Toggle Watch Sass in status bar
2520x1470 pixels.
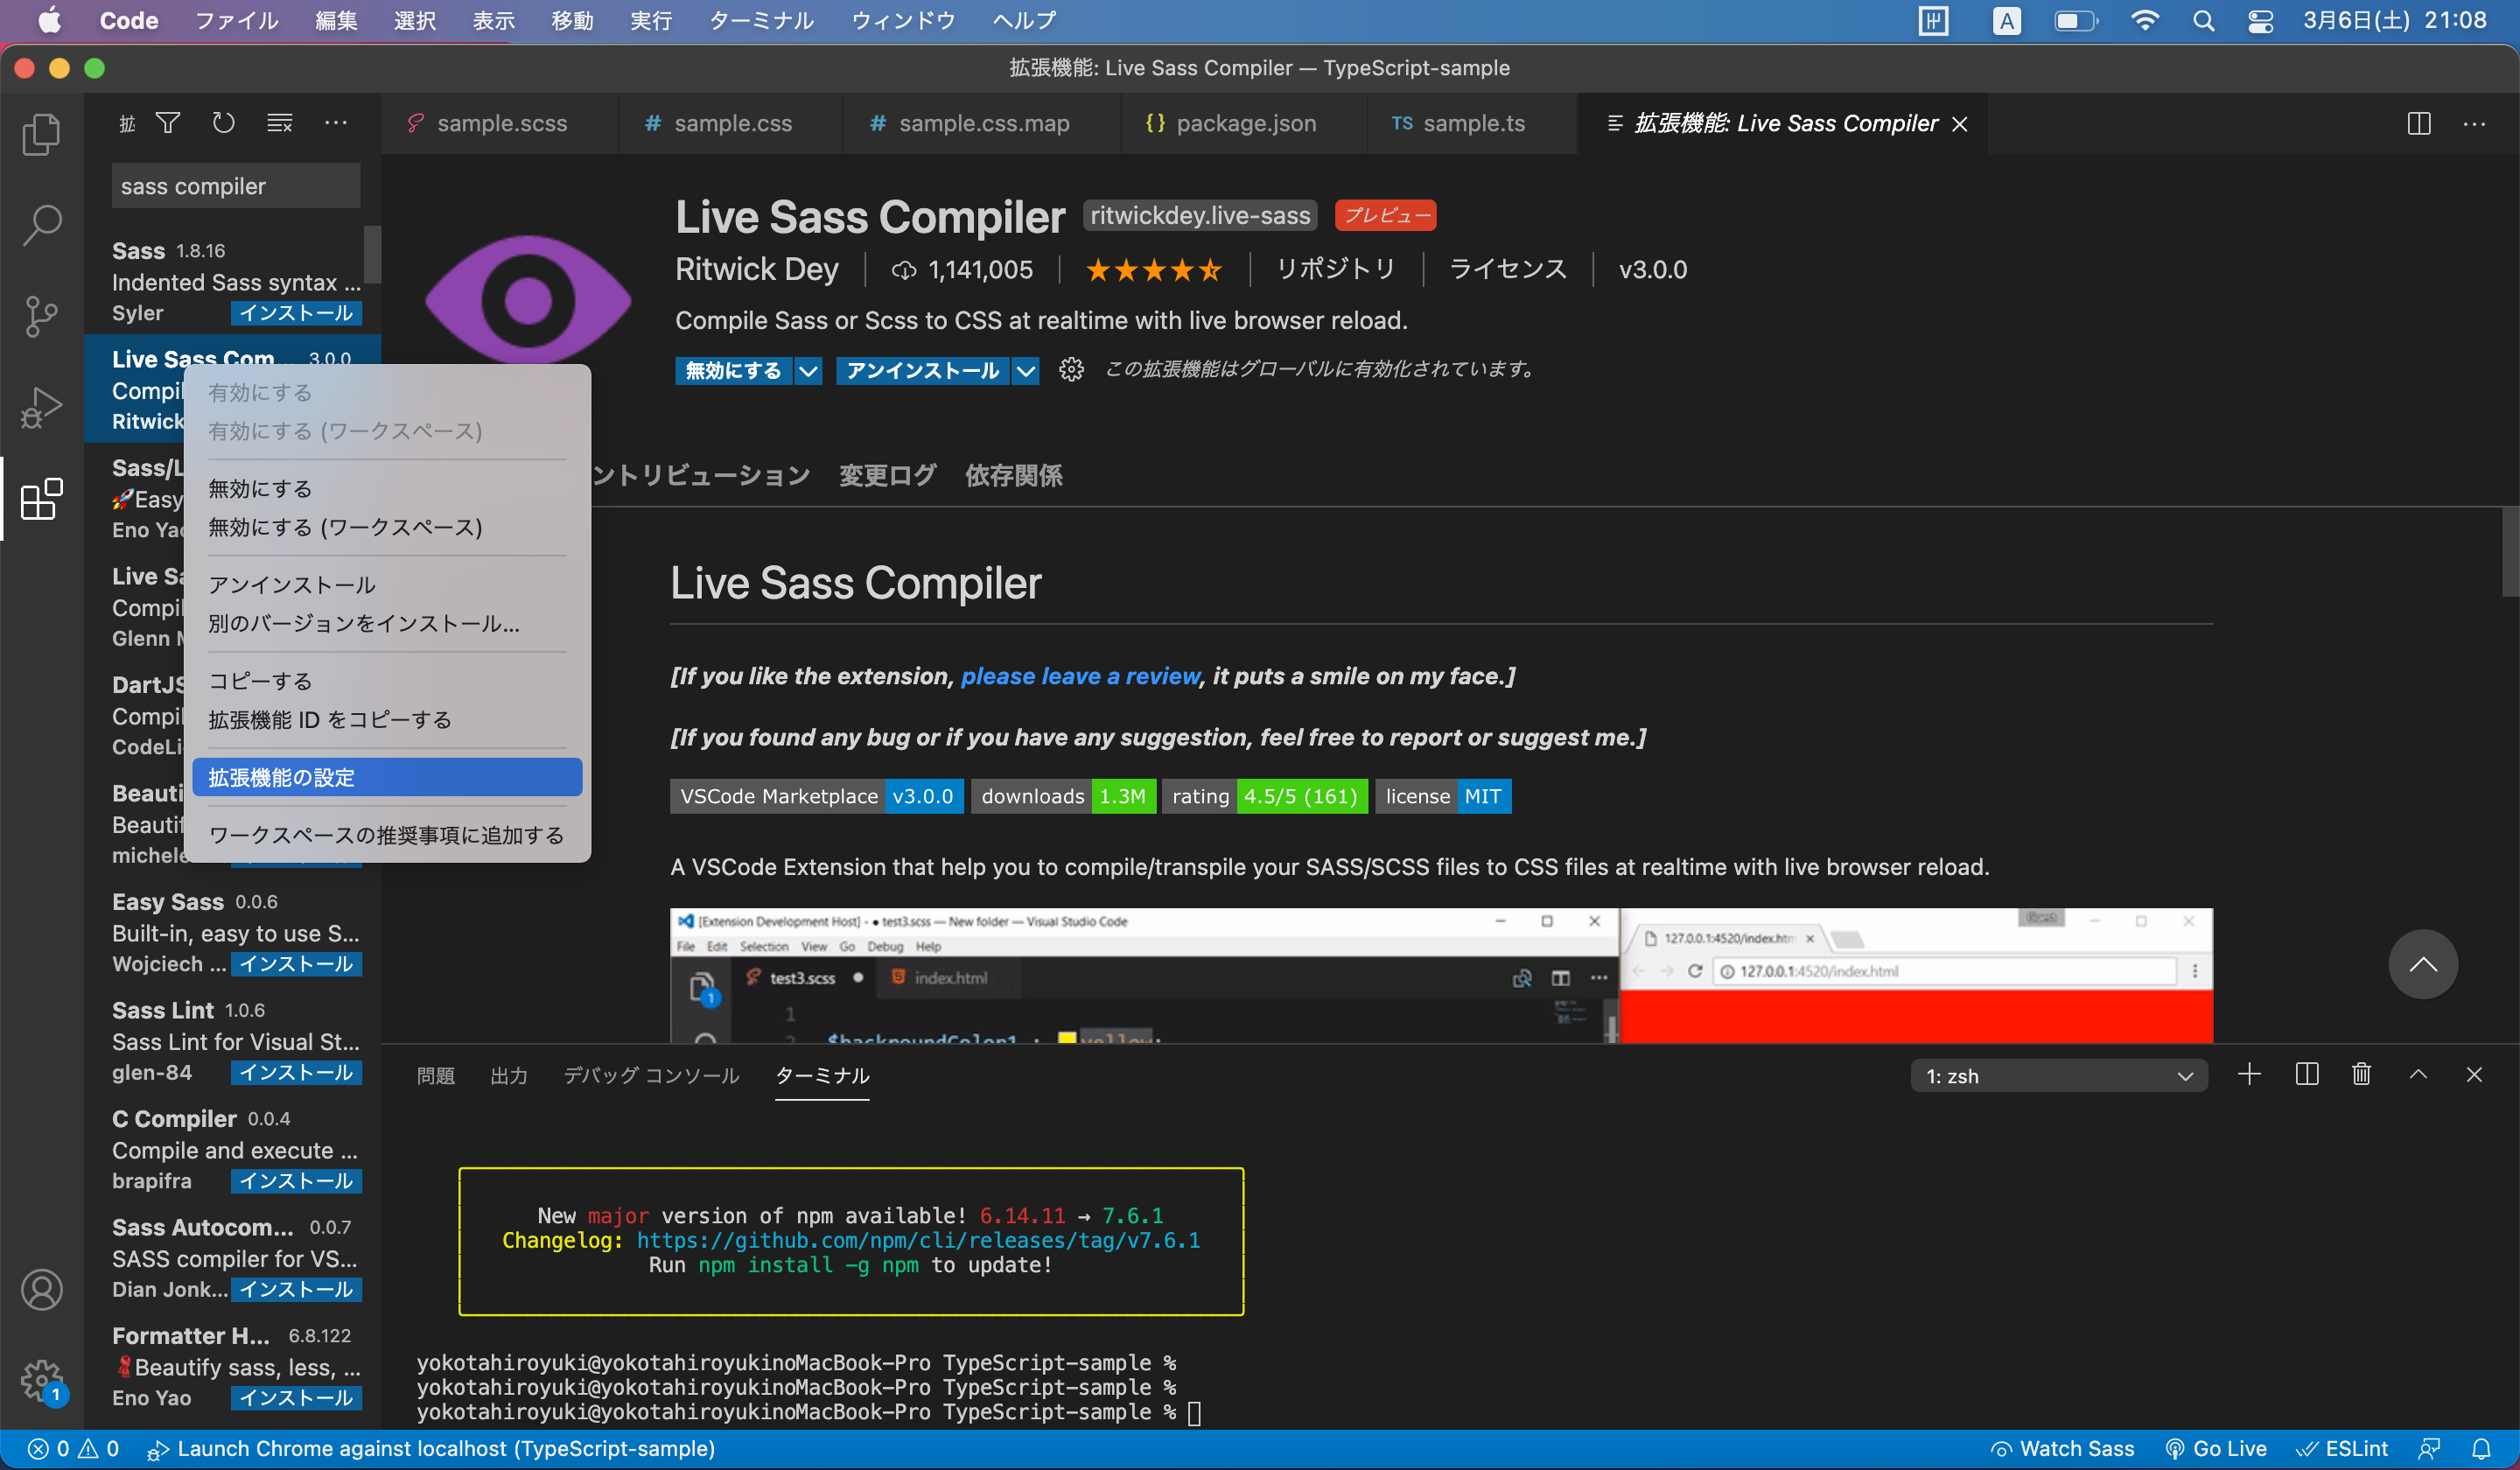coord(2063,1449)
